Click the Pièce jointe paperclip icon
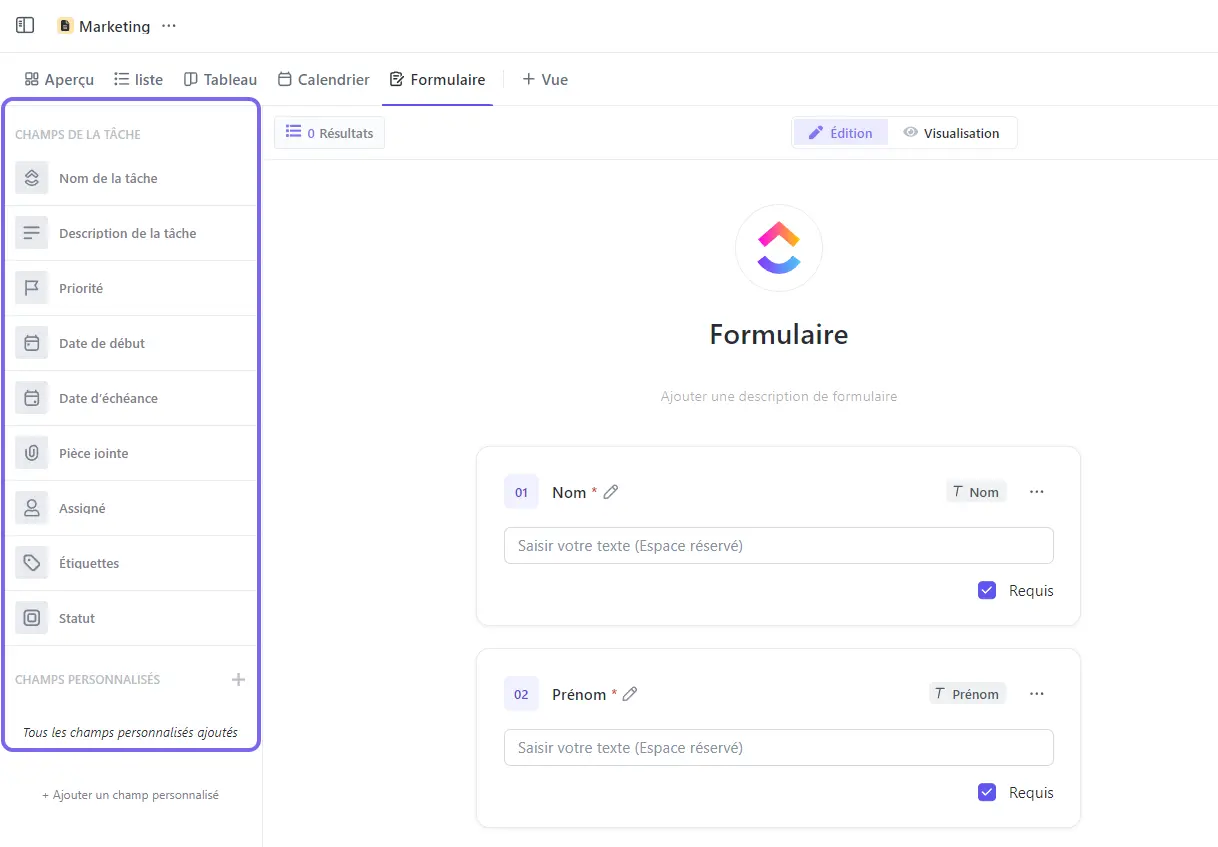The image size is (1218, 847). [x=32, y=453]
